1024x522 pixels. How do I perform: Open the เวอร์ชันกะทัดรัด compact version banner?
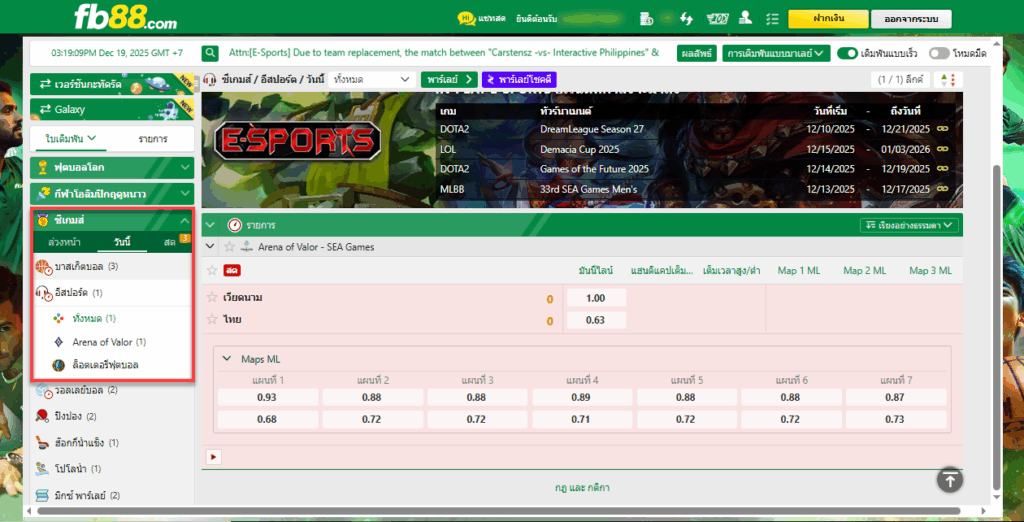(x=112, y=84)
